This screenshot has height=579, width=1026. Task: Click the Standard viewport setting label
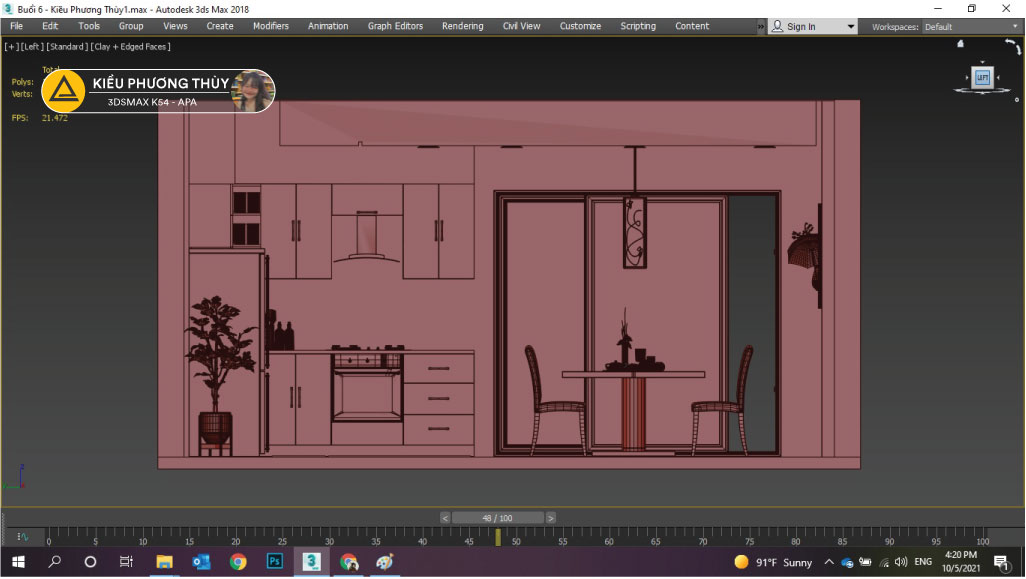(x=67, y=46)
